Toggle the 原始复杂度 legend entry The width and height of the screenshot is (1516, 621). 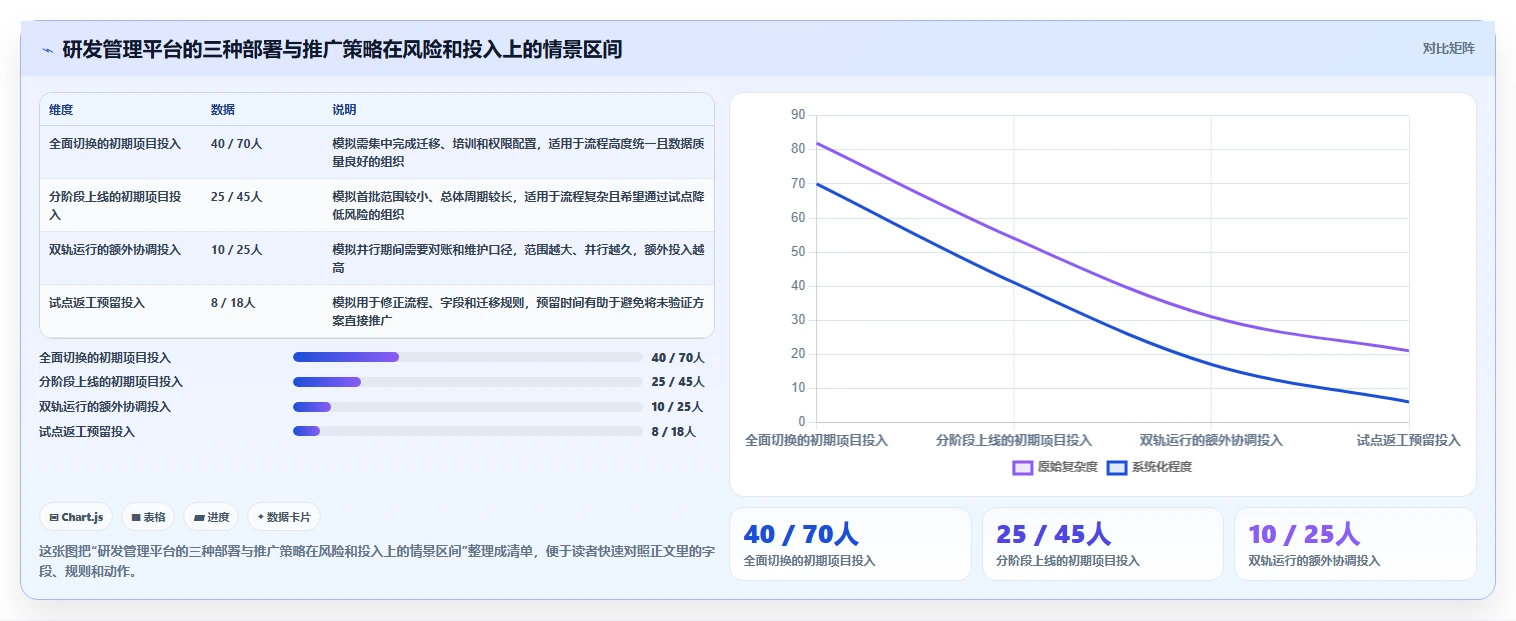coord(1055,467)
